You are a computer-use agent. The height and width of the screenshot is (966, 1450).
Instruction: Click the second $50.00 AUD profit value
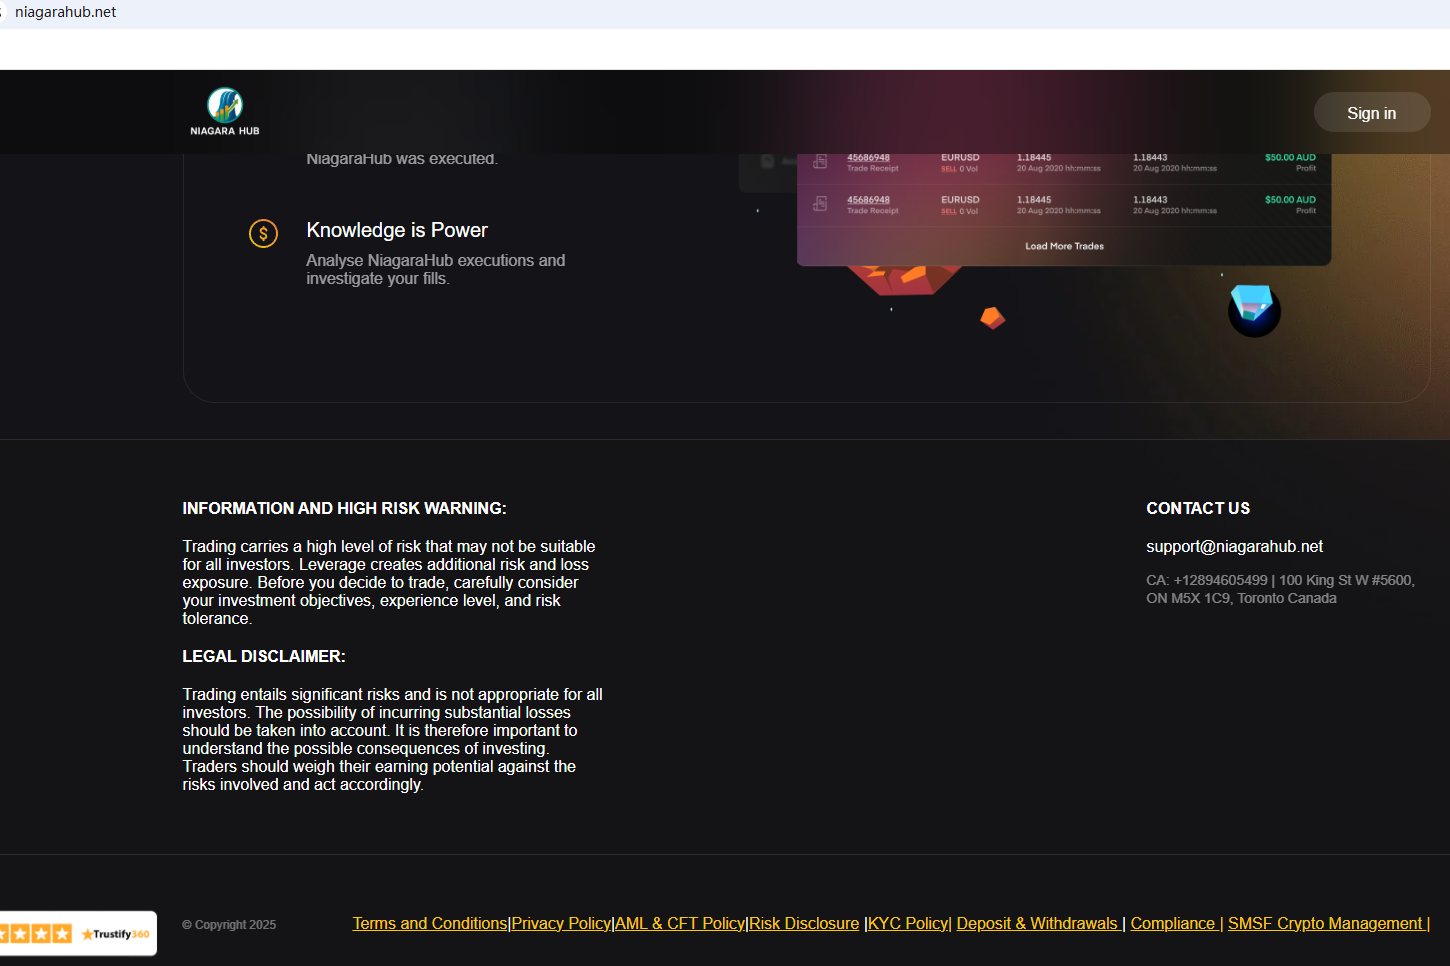[x=1290, y=200]
